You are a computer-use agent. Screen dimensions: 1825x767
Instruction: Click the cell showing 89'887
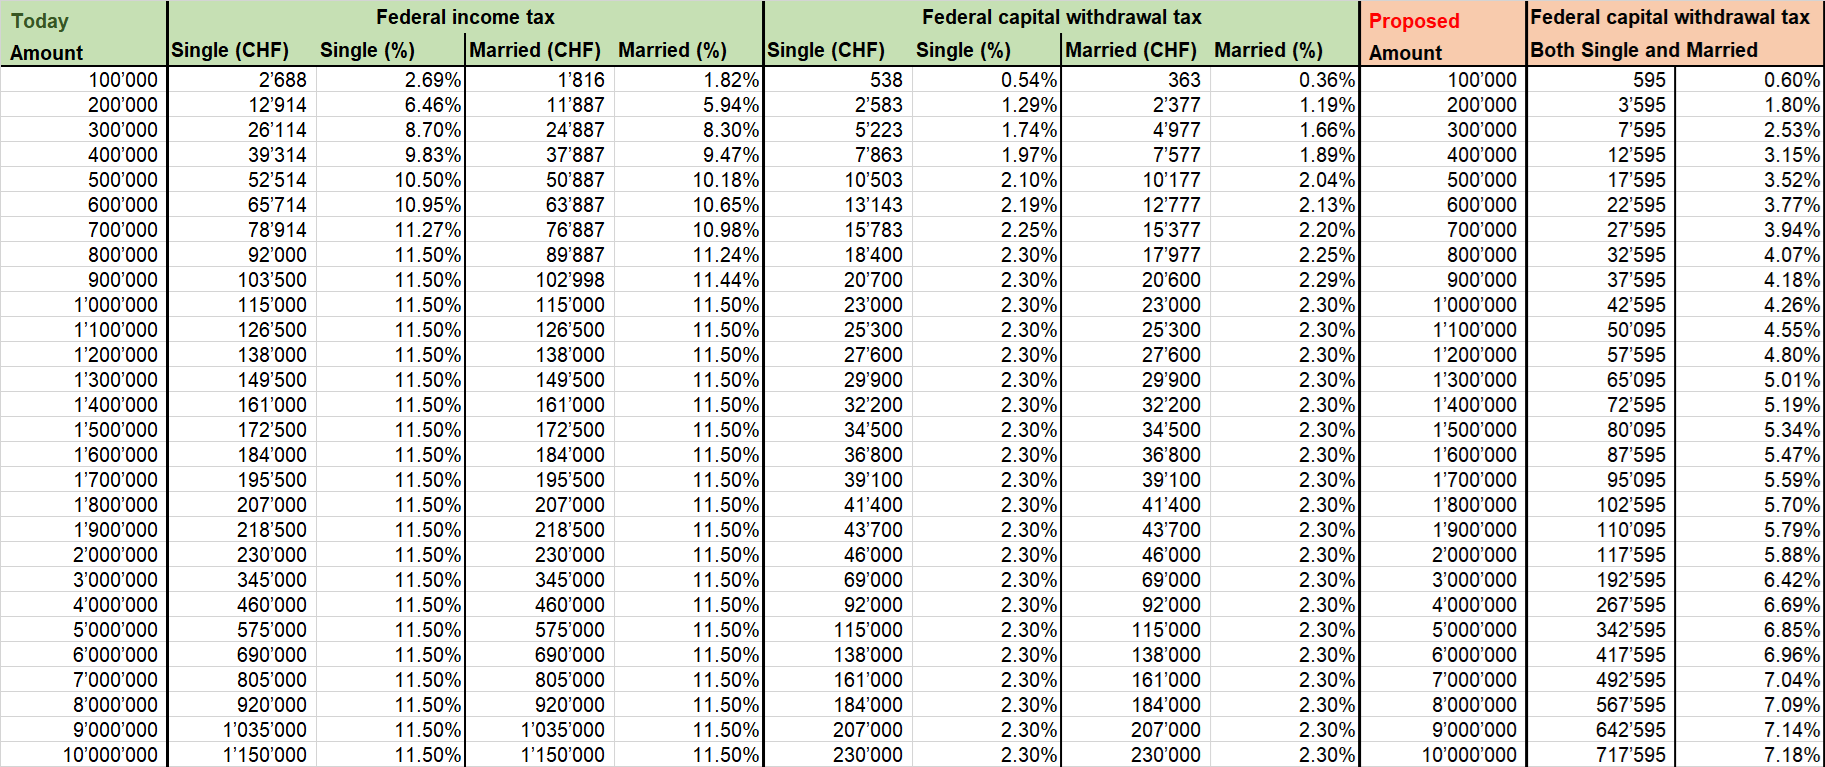(x=540, y=255)
